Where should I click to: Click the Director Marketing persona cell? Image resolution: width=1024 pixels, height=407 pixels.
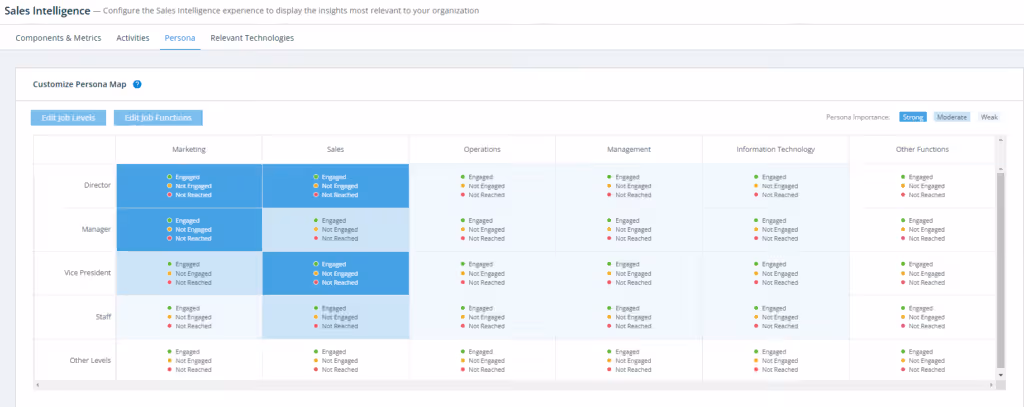[x=189, y=186]
